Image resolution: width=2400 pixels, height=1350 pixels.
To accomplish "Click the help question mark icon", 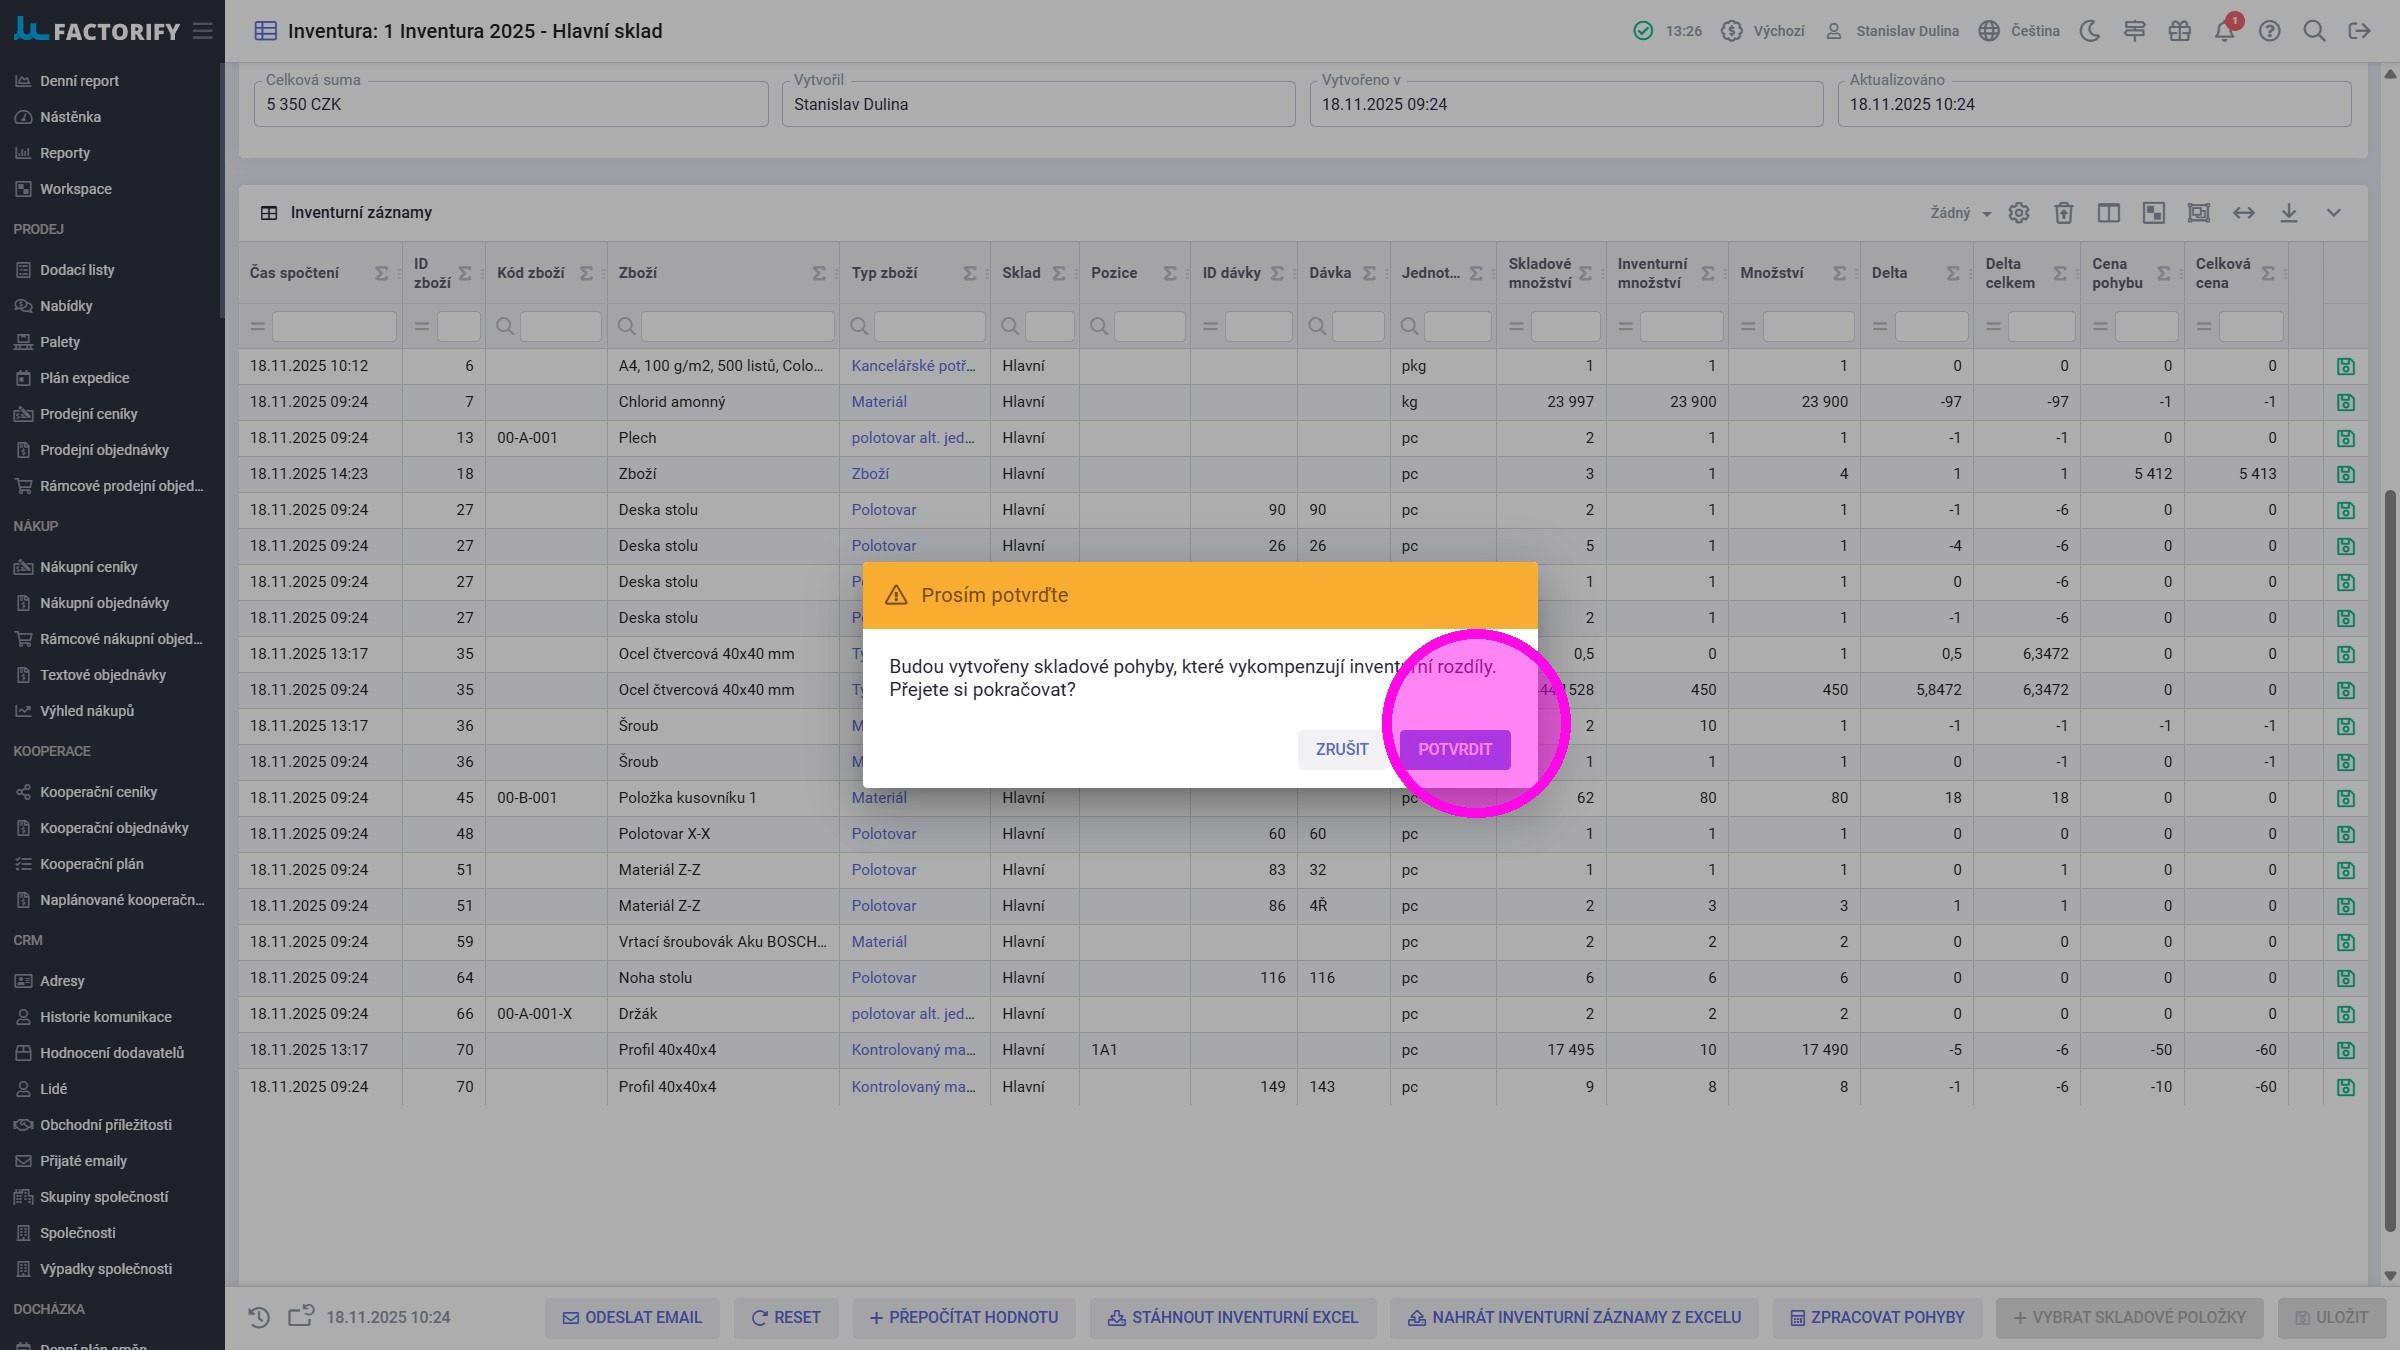I will 2269,31.
